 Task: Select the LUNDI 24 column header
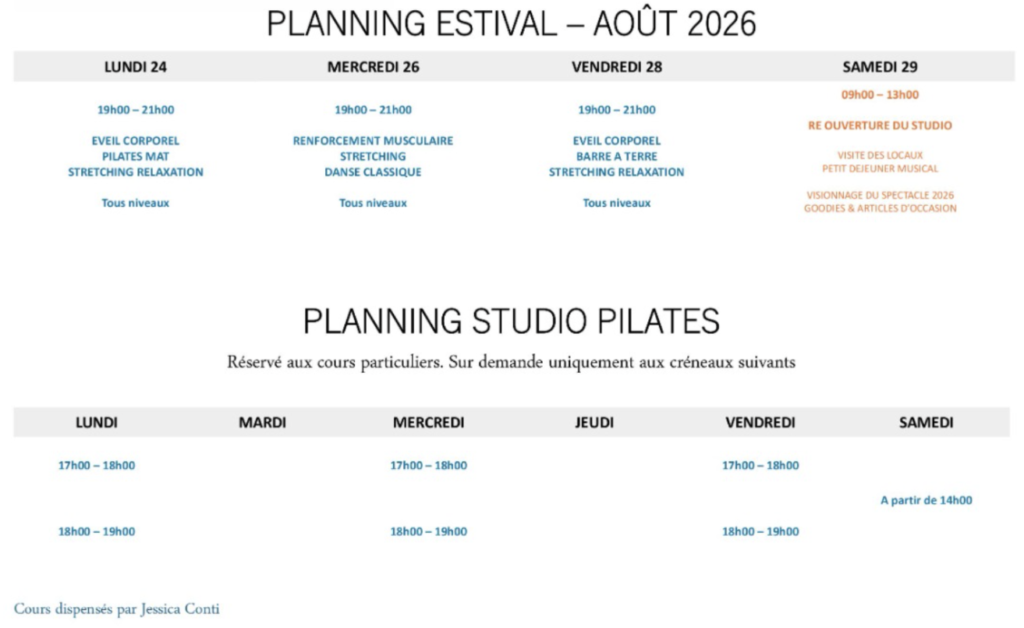(135, 67)
